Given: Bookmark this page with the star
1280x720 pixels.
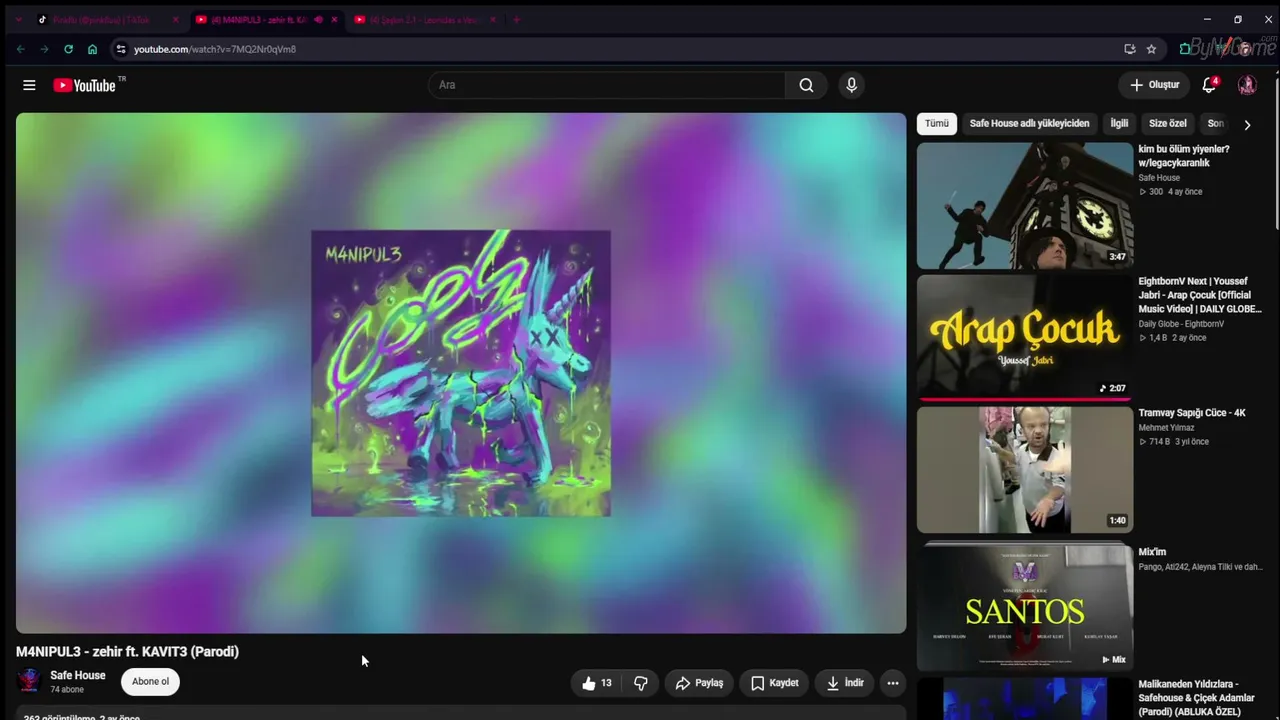Looking at the screenshot, I should click(1151, 49).
